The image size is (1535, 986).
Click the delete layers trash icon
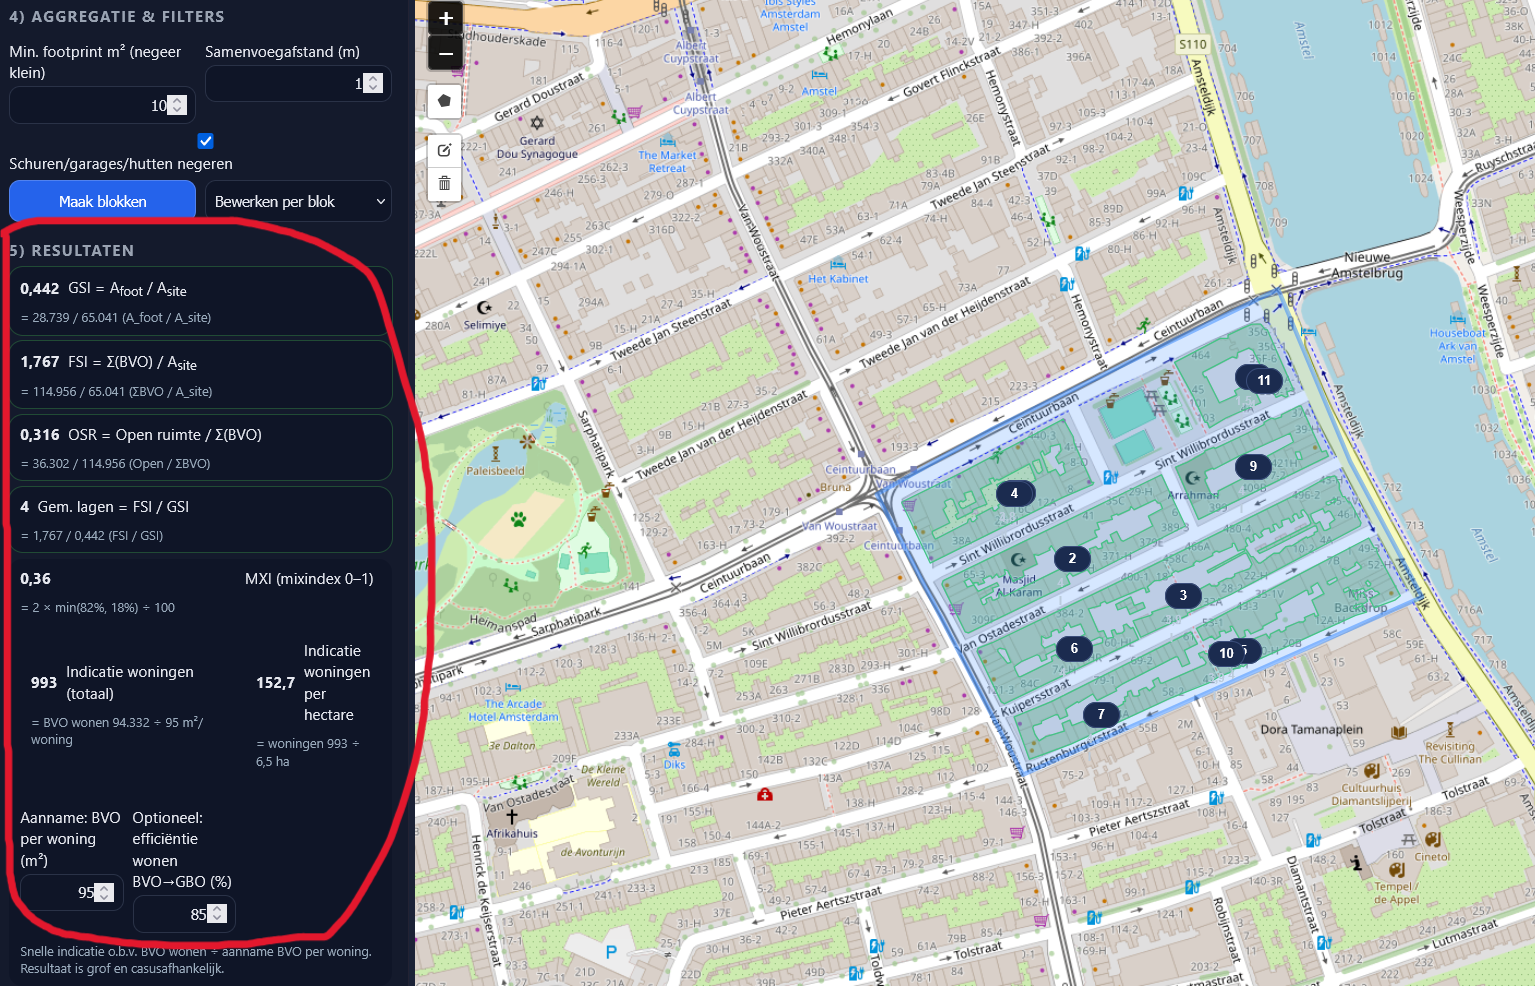click(x=445, y=184)
